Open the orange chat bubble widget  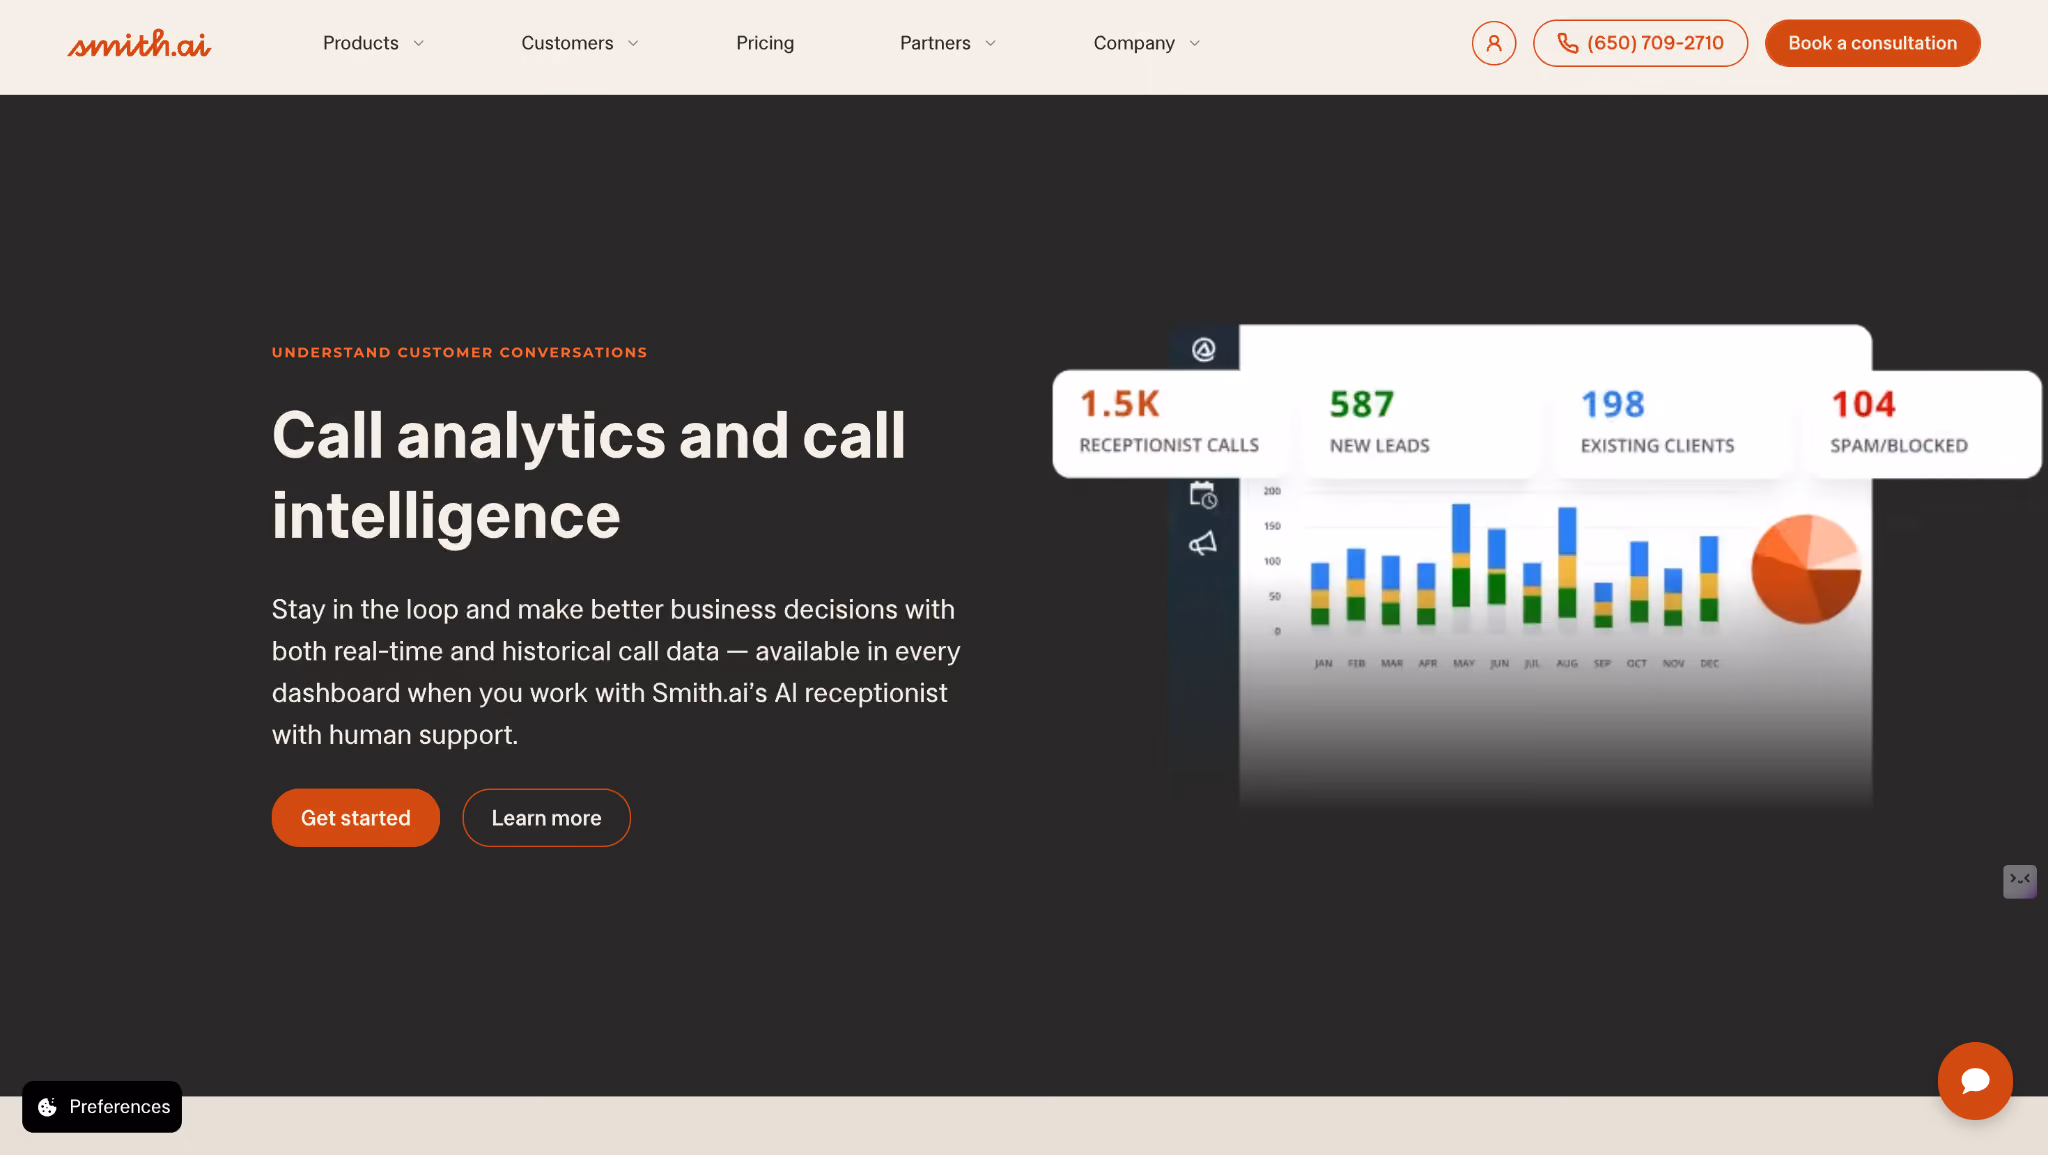pyautogui.click(x=1975, y=1080)
